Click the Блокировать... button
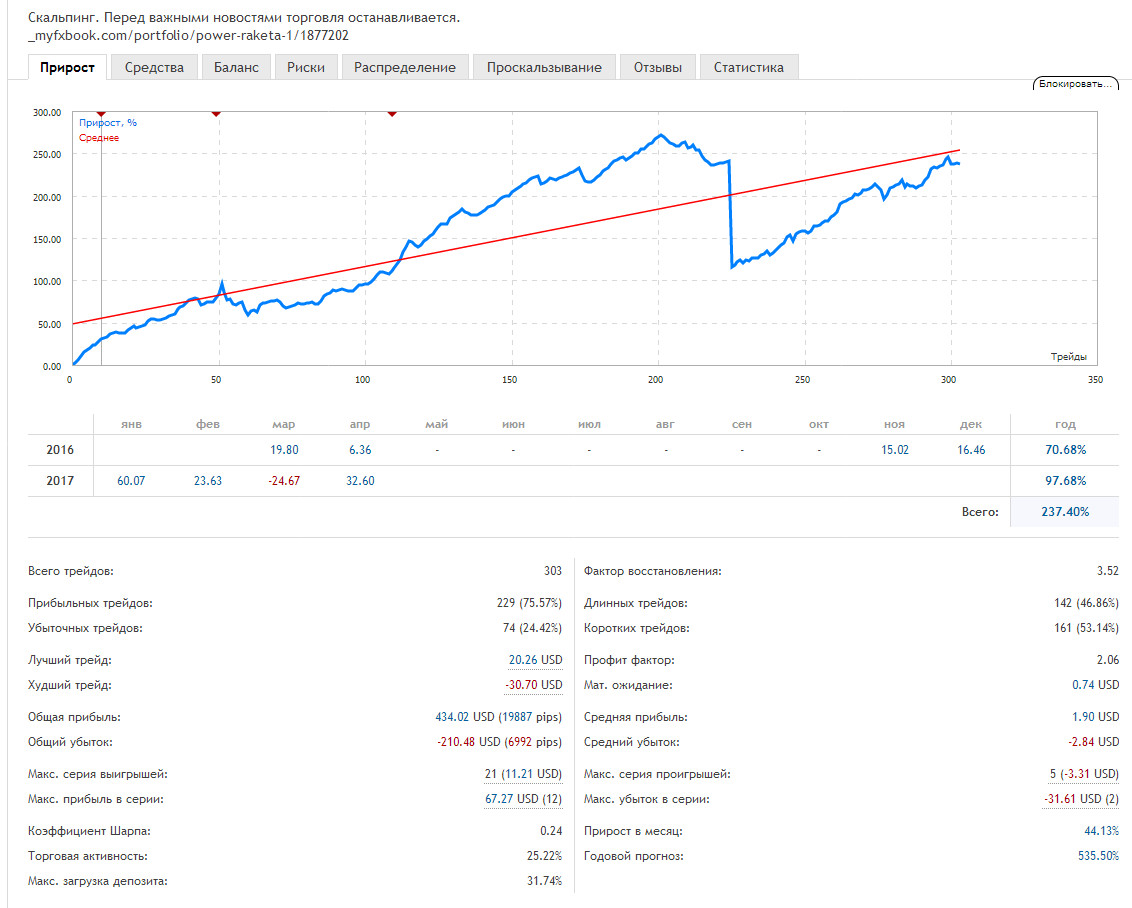Screen dimensions: 1132x908 pos(1076,84)
